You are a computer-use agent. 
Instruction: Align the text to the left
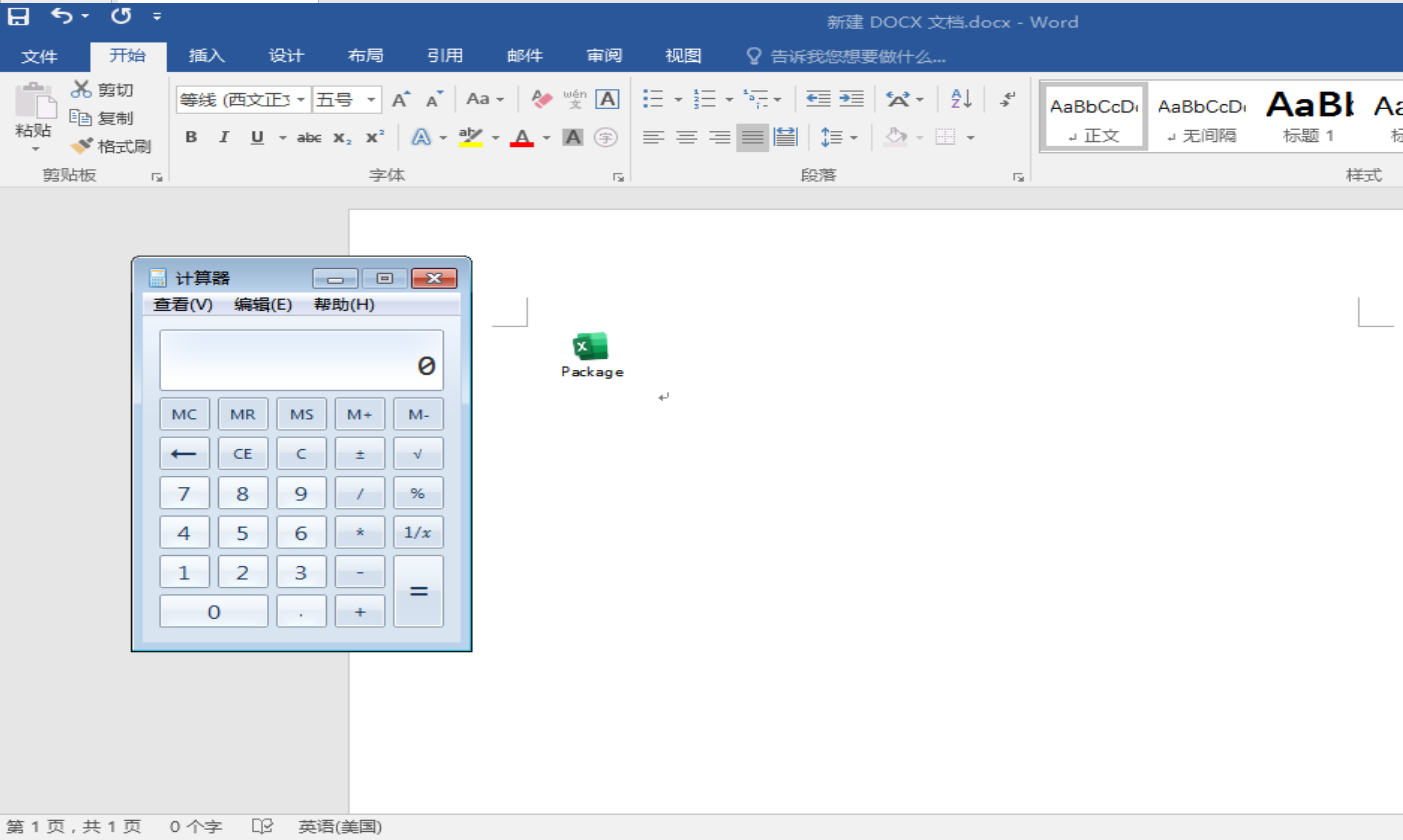pos(653,137)
